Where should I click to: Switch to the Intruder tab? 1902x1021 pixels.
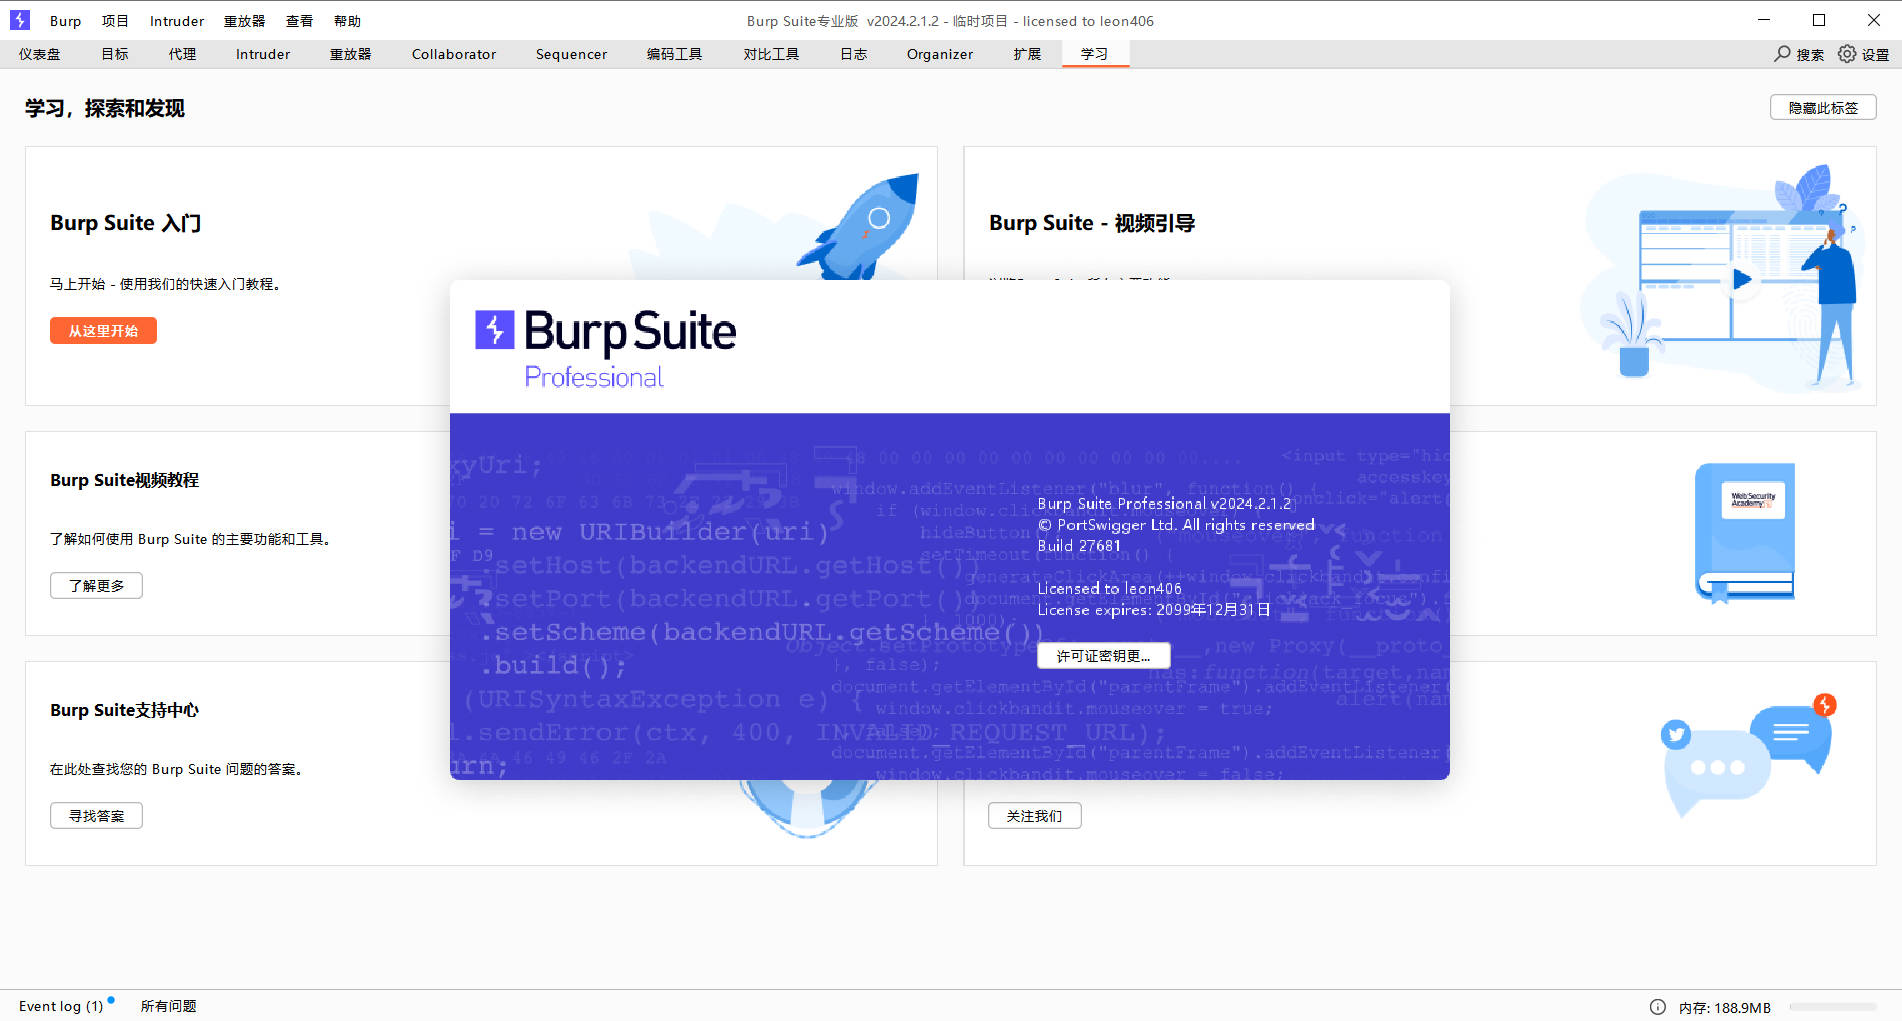tap(263, 54)
